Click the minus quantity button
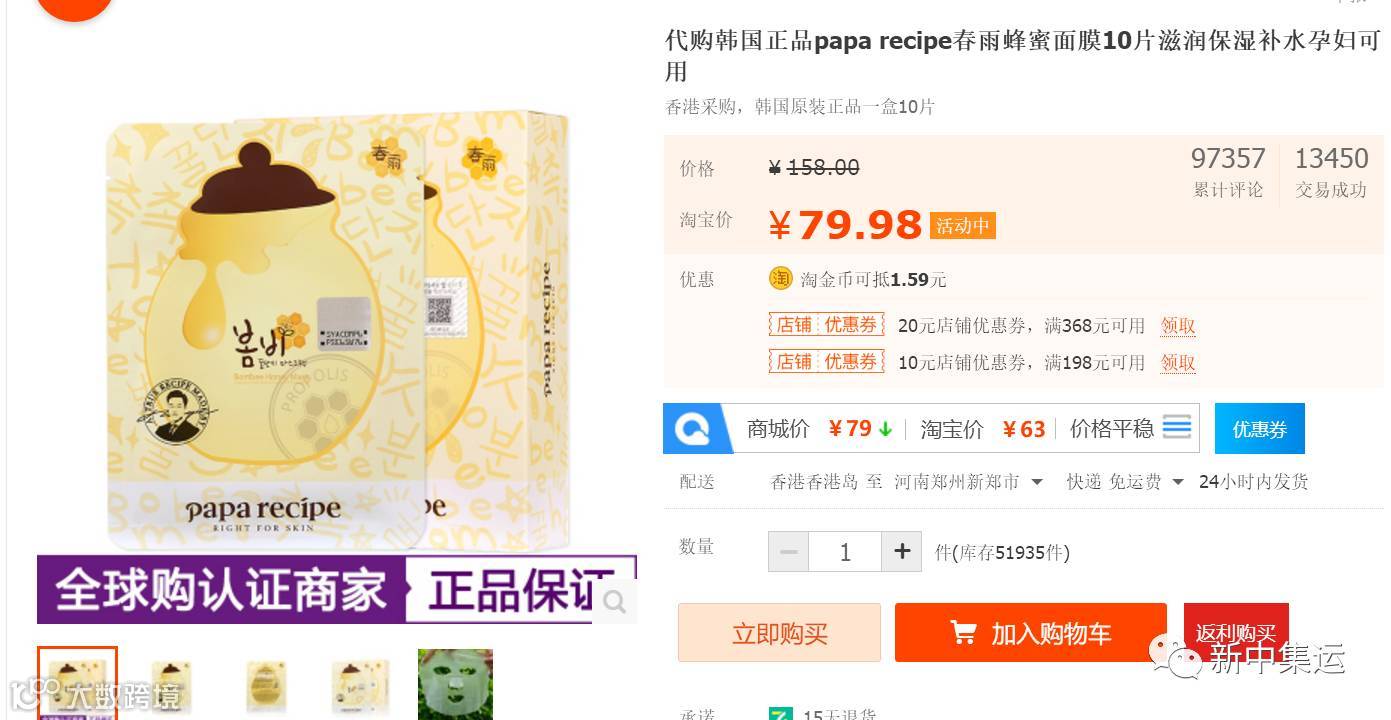The height and width of the screenshot is (720, 1391). pos(788,552)
